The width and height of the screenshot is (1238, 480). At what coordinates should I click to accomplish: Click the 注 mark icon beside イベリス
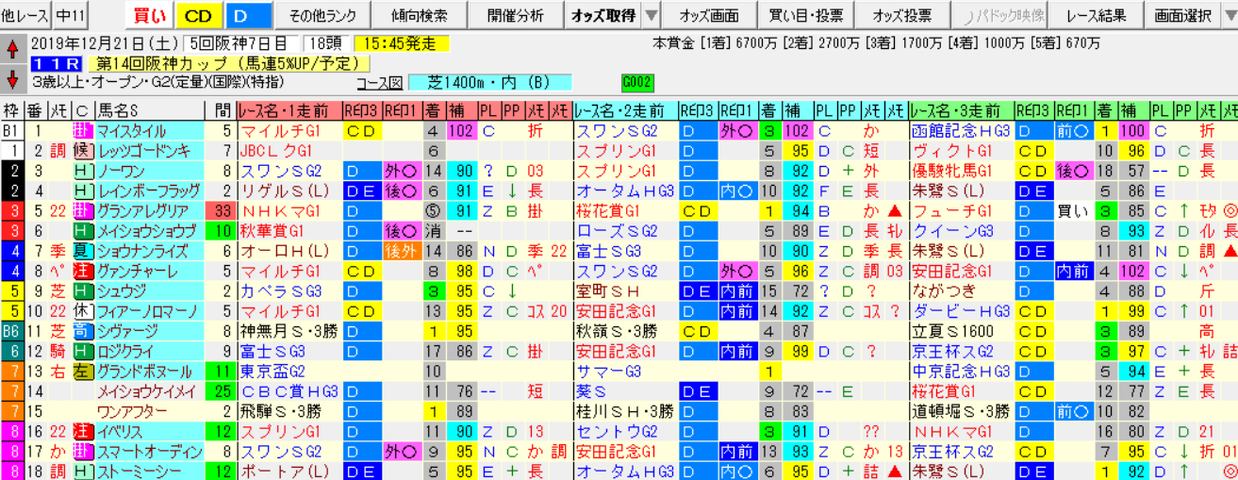(84, 430)
